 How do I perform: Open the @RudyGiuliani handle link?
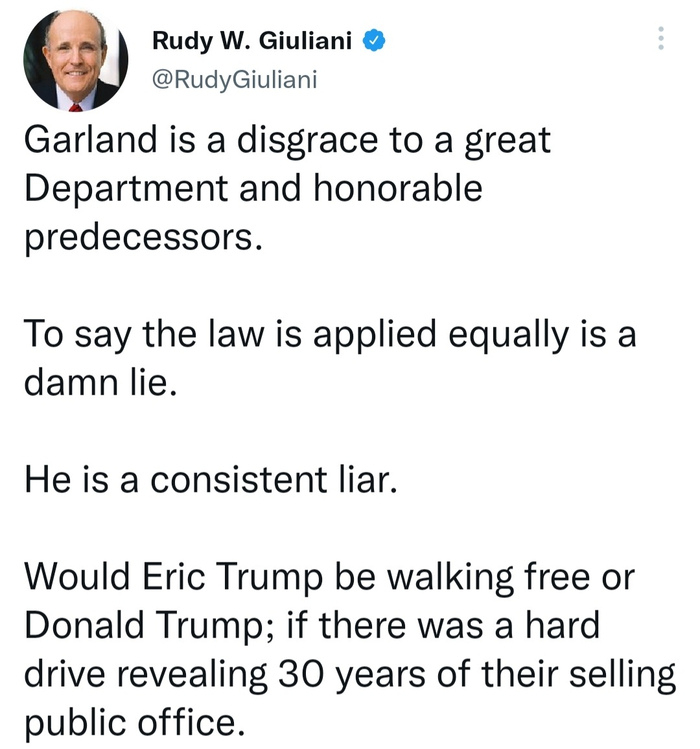point(233,79)
